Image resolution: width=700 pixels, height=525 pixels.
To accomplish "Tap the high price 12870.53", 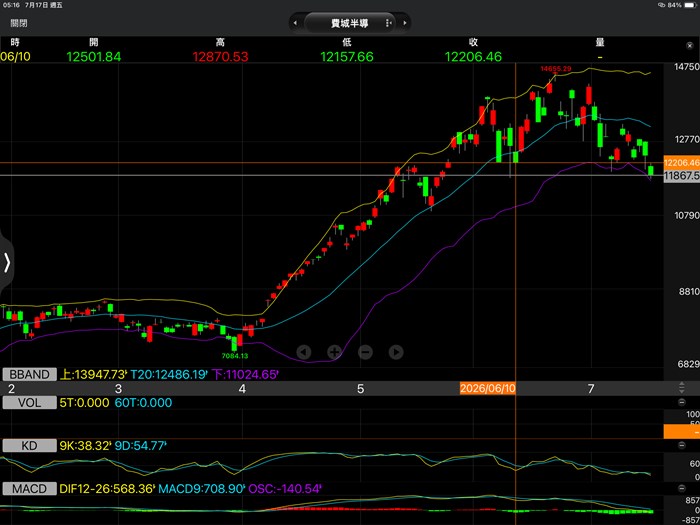I will [x=220, y=57].
